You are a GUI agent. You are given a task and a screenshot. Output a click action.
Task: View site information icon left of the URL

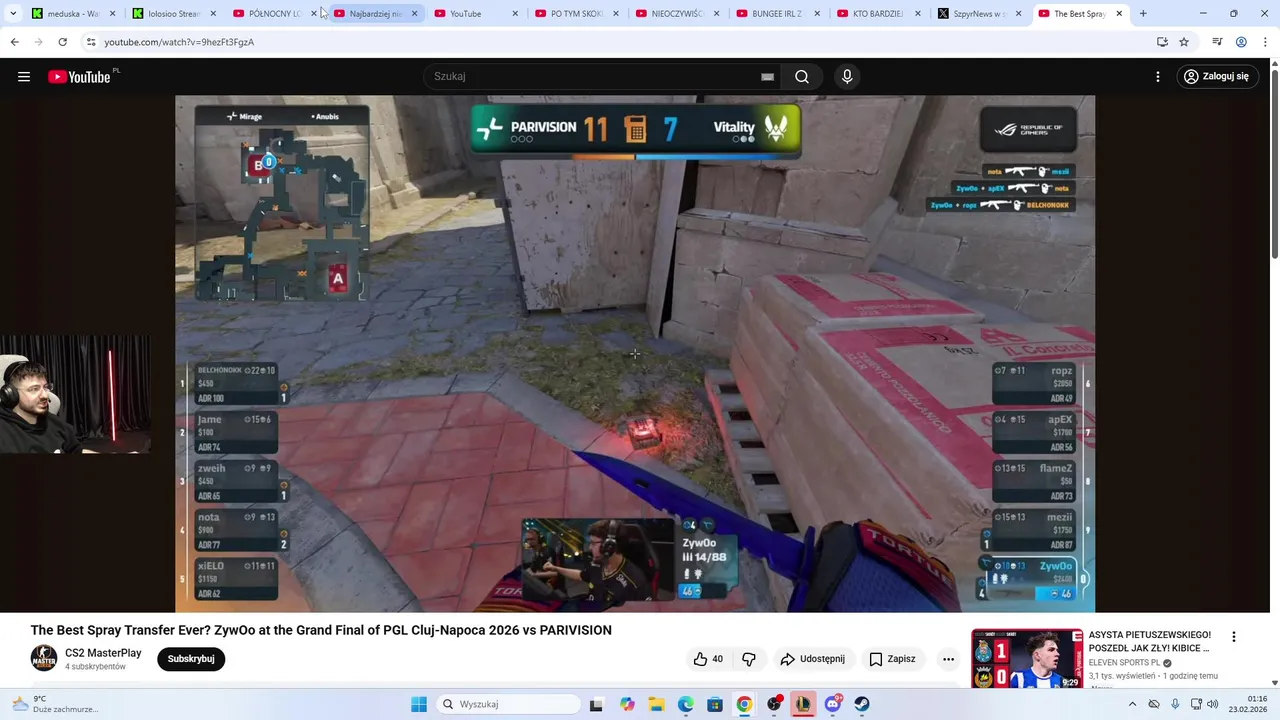point(91,42)
